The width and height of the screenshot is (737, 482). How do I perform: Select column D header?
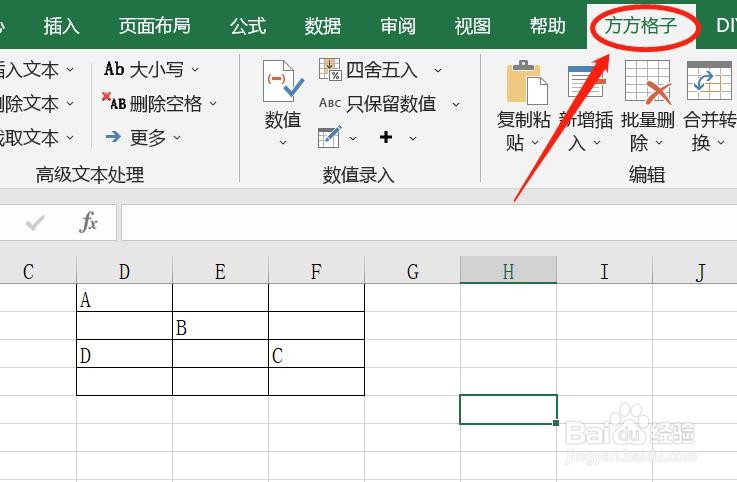click(125, 271)
